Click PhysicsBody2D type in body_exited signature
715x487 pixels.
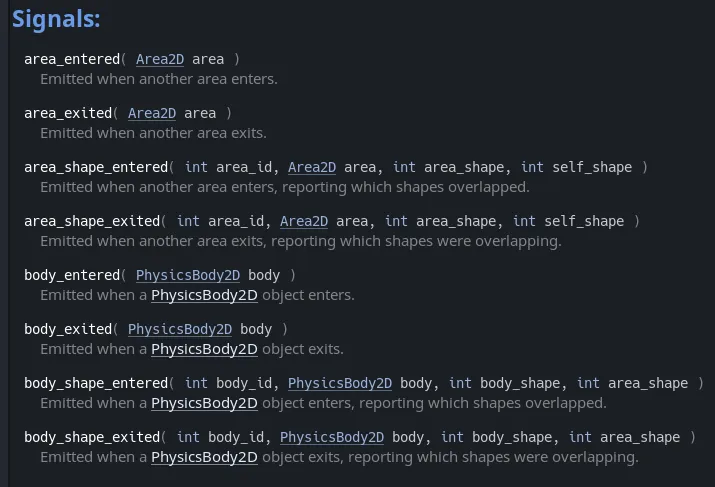179,329
